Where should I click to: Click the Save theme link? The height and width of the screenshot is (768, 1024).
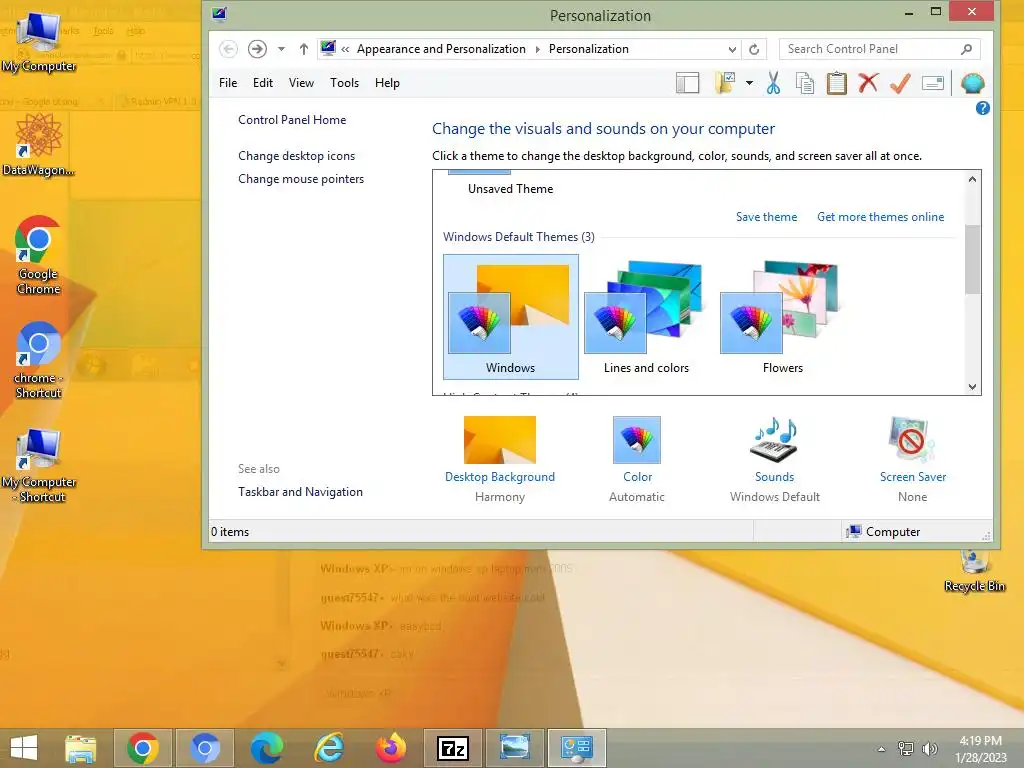point(766,217)
